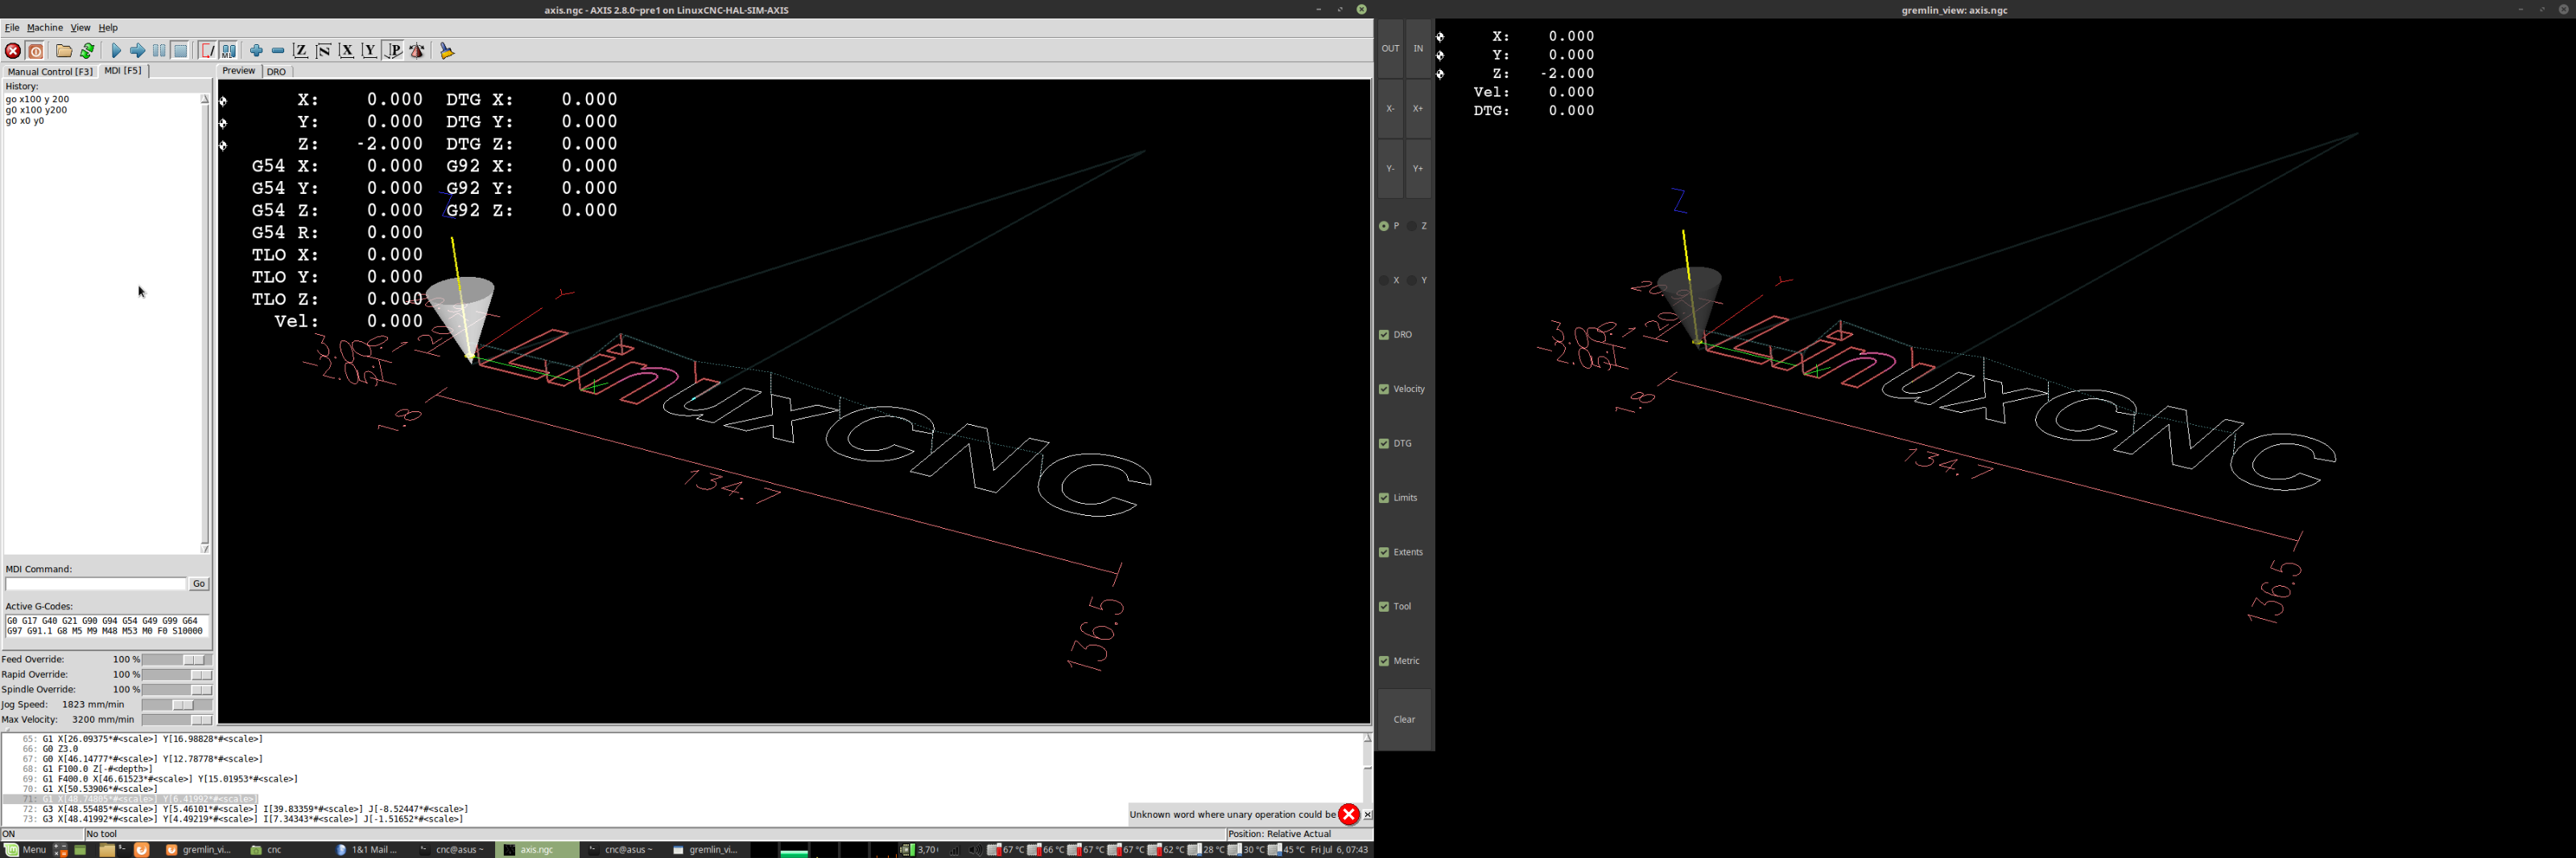Viewport: 2576px width, 858px height.
Task: Click the zoom in plus icon
Action: tap(256, 51)
